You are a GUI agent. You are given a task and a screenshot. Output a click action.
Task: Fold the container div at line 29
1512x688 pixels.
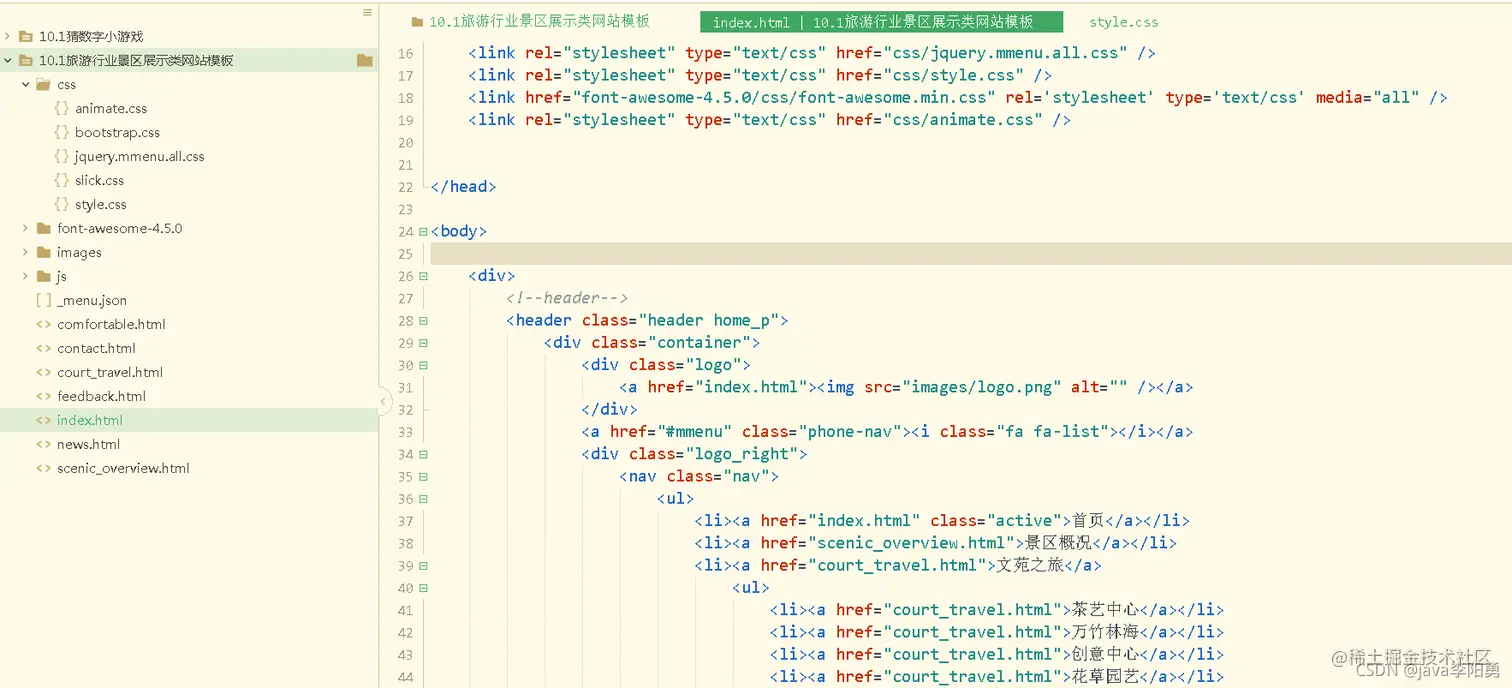coord(423,343)
